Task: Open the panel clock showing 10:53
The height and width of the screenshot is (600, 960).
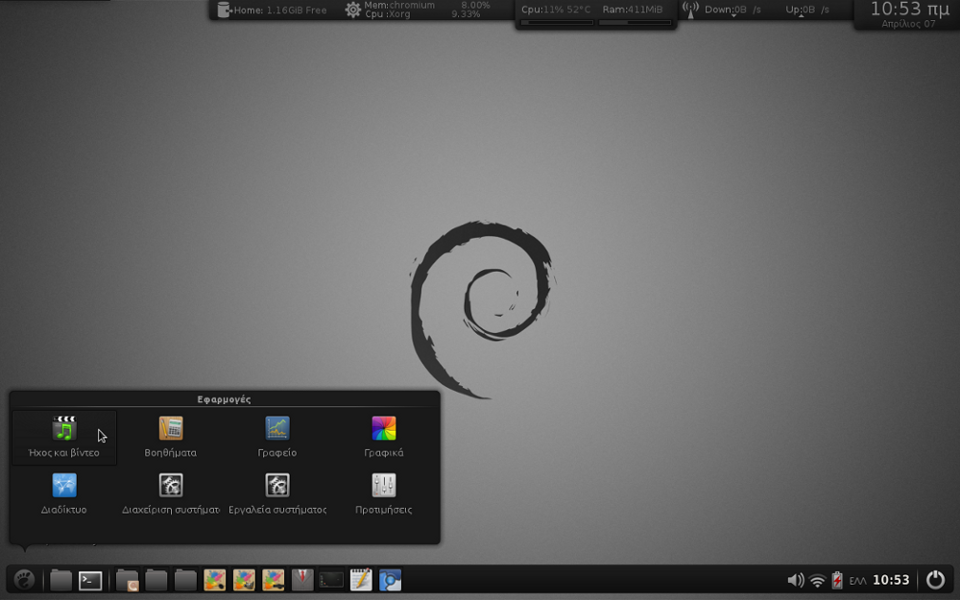Action: point(891,580)
